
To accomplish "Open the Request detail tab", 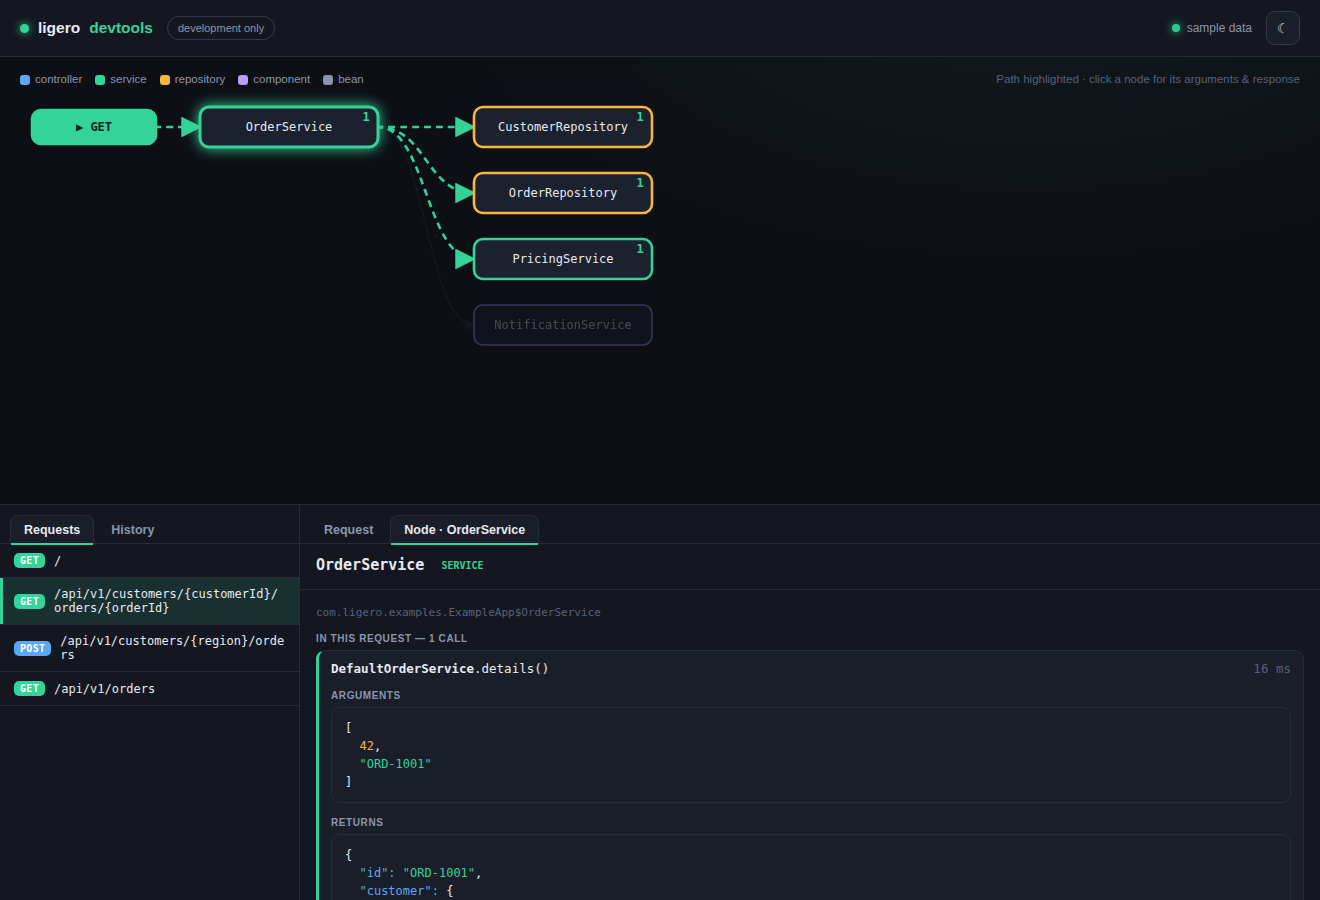I will pos(349,530).
